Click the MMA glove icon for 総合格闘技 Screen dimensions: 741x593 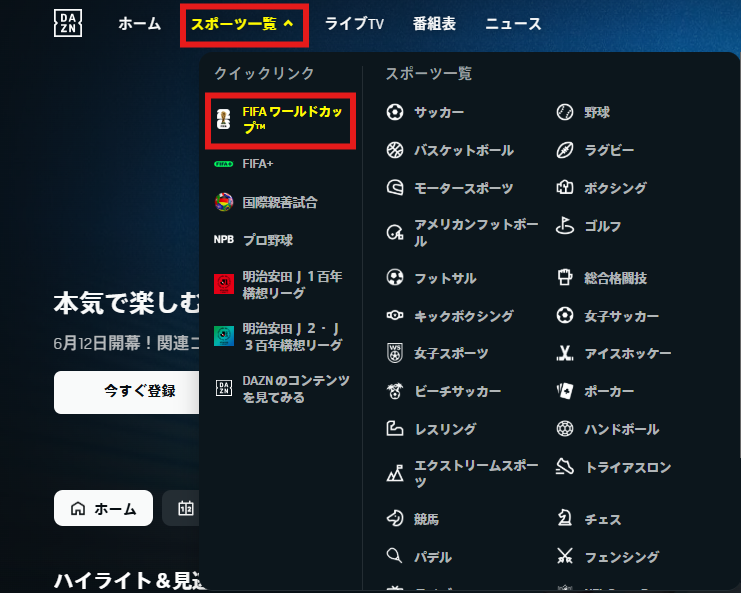(565, 277)
